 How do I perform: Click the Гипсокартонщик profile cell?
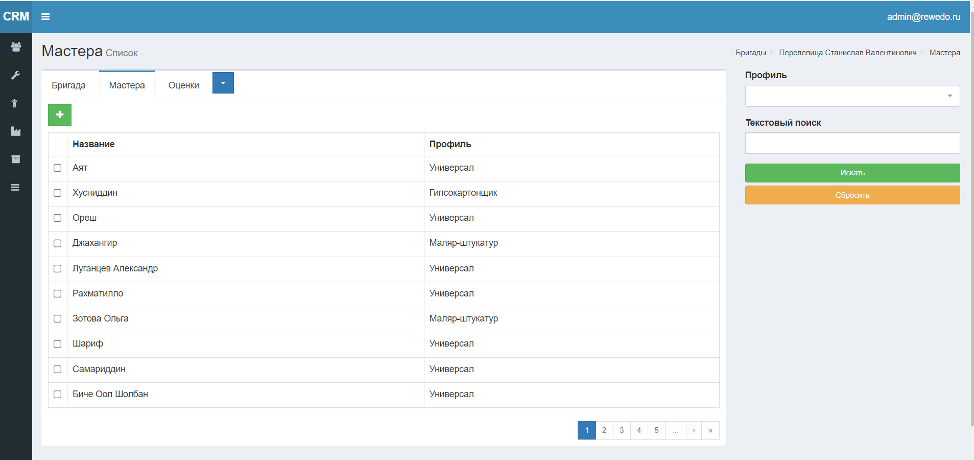[x=463, y=193]
